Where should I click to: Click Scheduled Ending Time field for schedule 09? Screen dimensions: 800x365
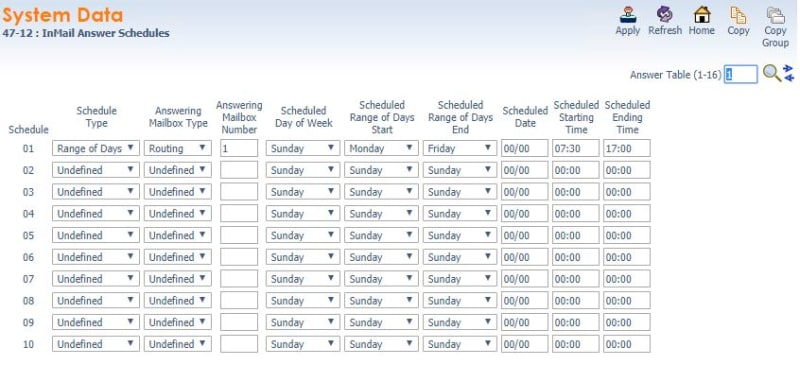click(627, 322)
